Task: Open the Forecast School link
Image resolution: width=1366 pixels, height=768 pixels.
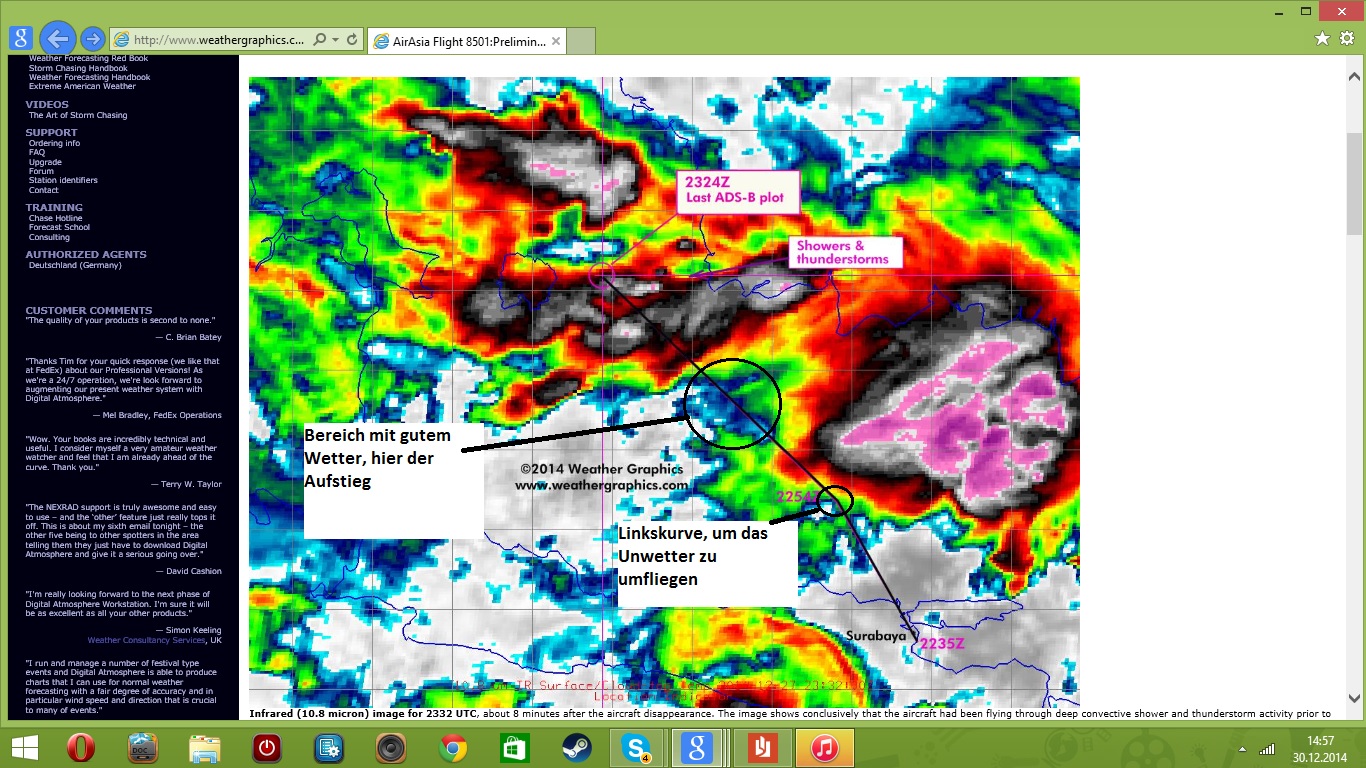Action: pyautogui.click(x=59, y=227)
